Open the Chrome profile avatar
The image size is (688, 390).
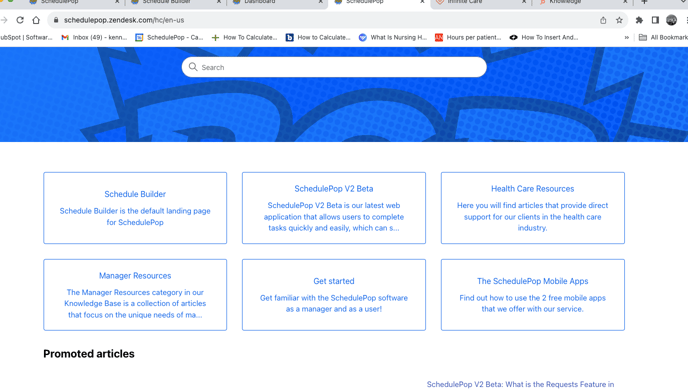(x=671, y=20)
